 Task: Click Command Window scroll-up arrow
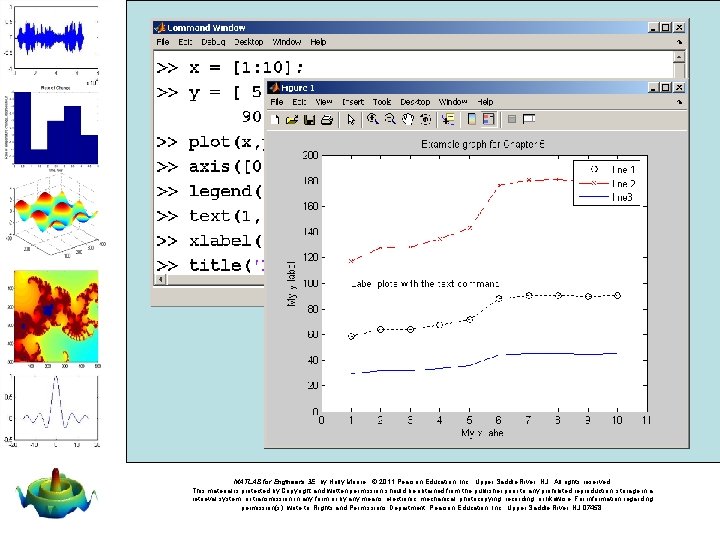679,57
